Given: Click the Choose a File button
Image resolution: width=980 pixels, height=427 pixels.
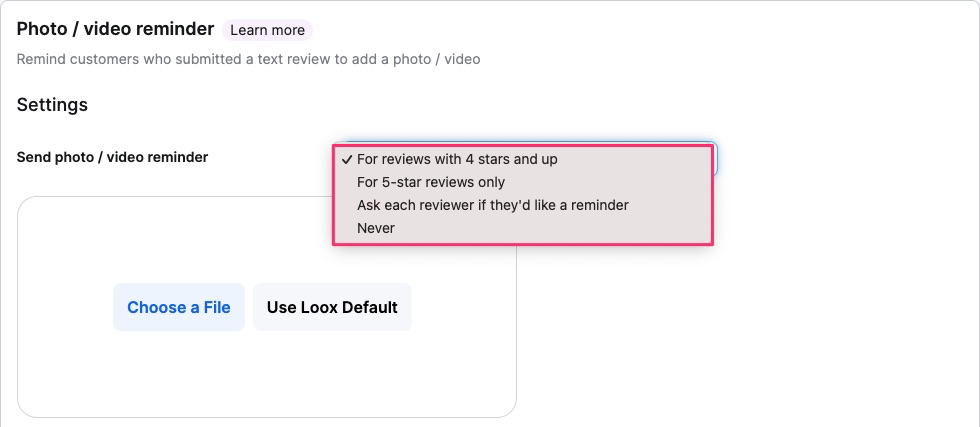Looking at the screenshot, I should point(179,307).
